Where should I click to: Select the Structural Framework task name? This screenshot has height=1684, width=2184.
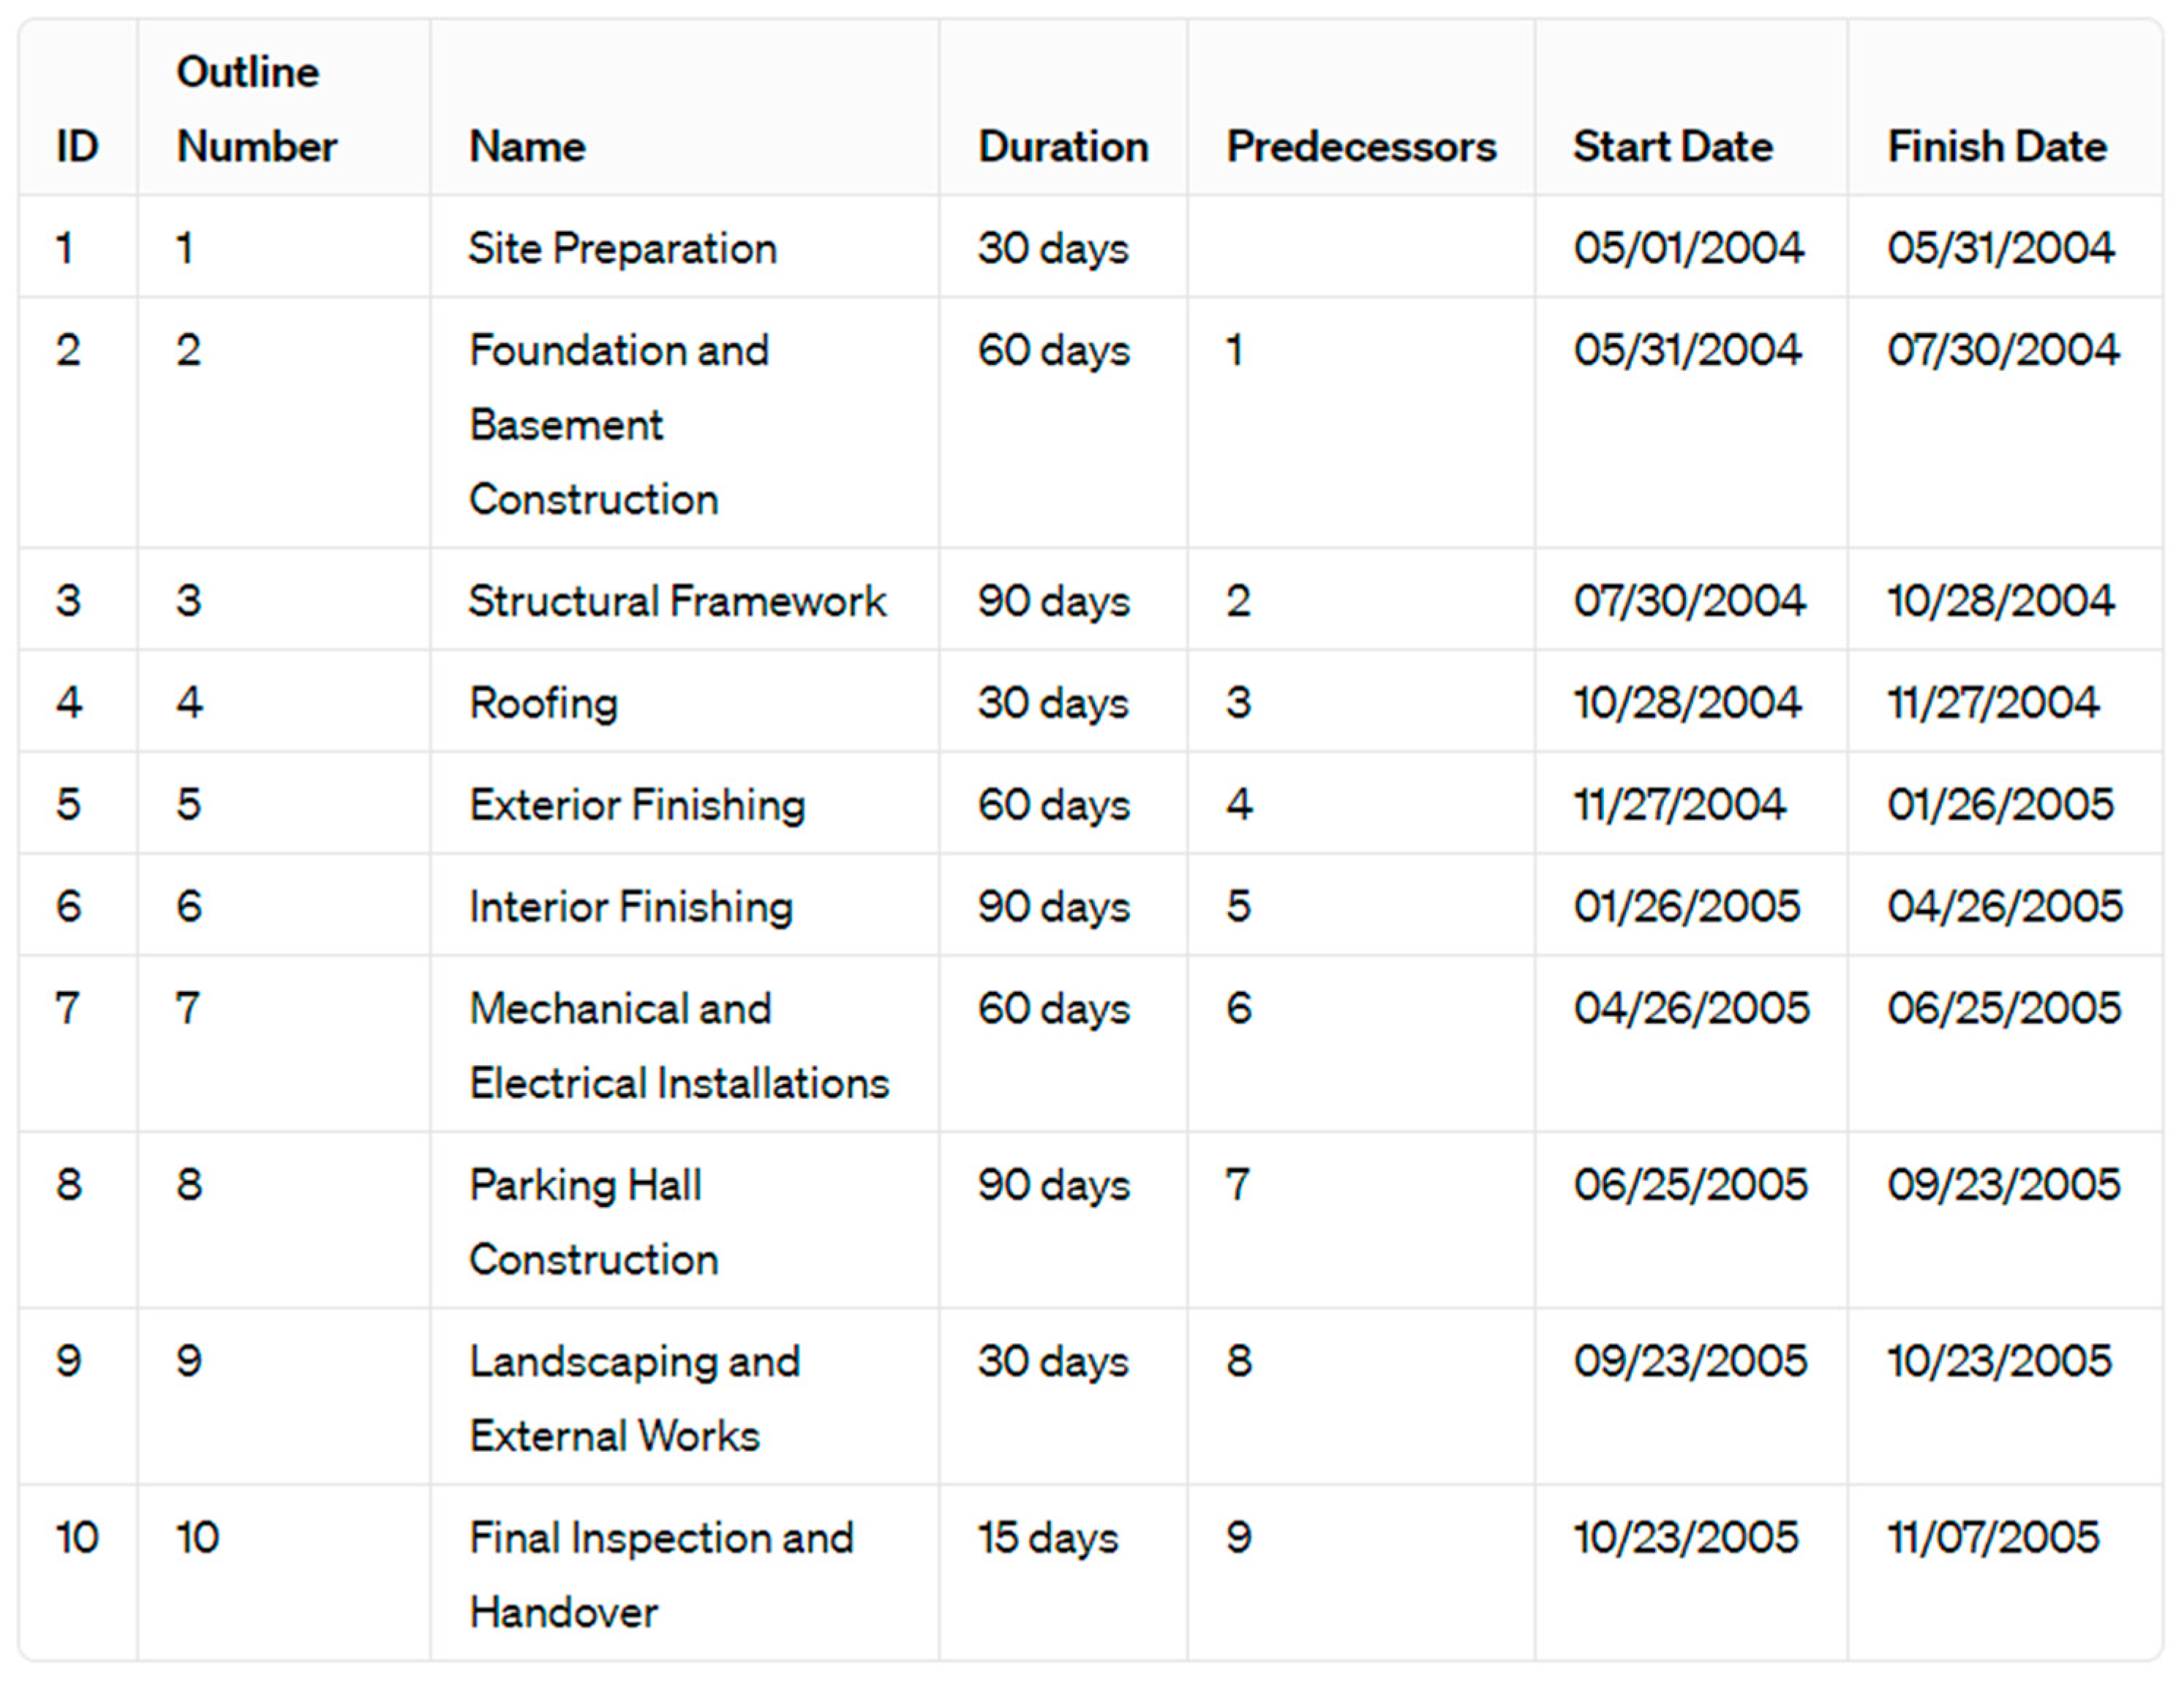(x=677, y=601)
